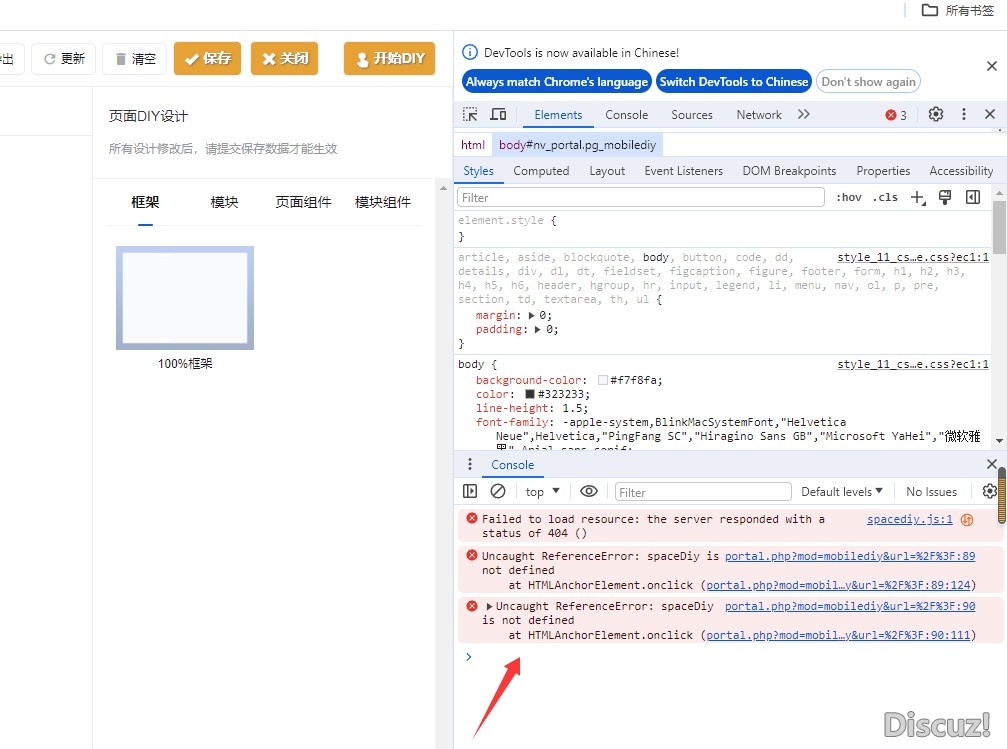Create live expression eye icon

point(589,491)
